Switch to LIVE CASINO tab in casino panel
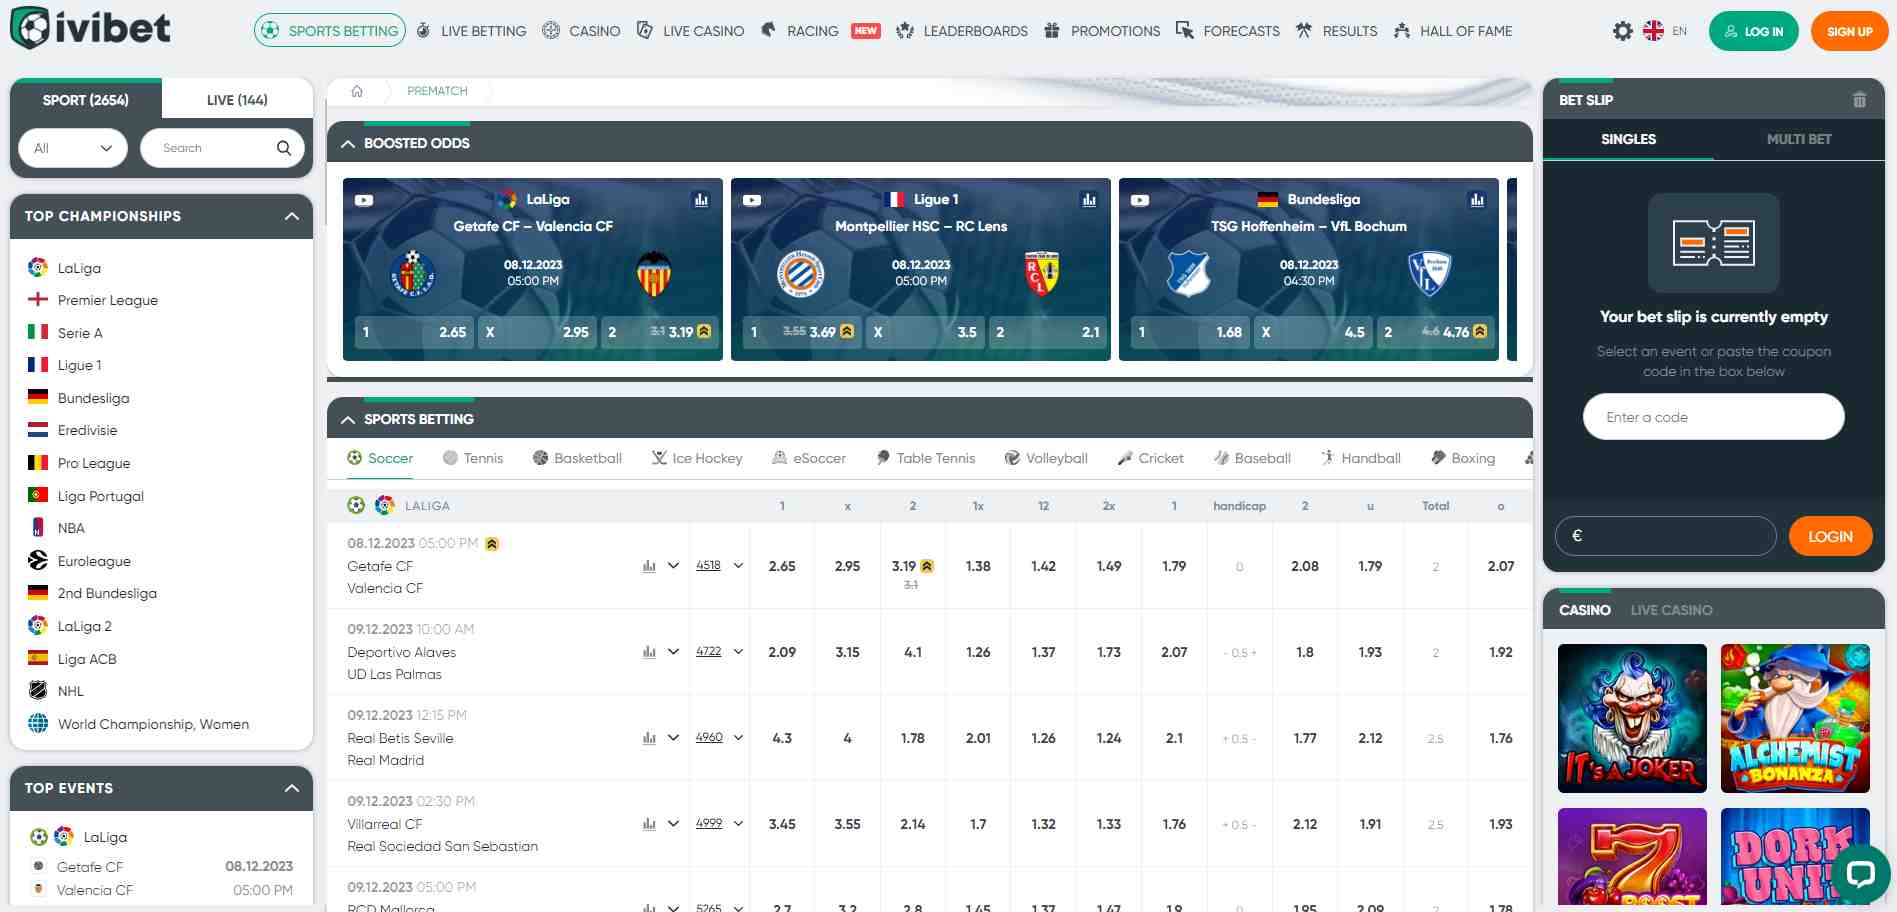Viewport: 1897px width, 912px height. [x=1671, y=610]
